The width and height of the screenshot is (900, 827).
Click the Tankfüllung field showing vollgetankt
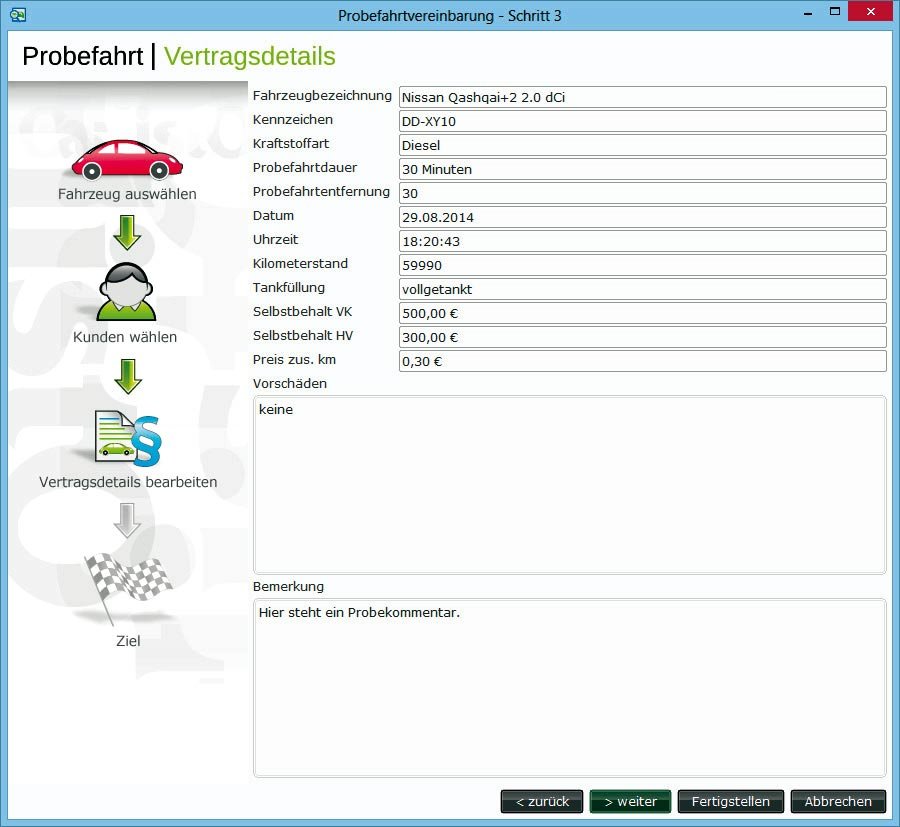[x=643, y=290]
